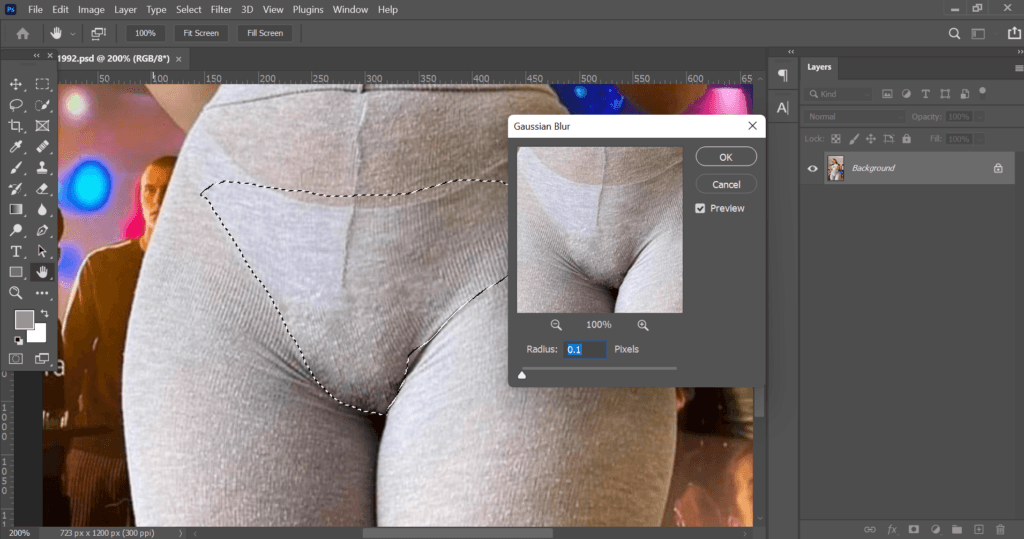Select the Quick Selection tool
The height and width of the screenshot is (539, 1024).
42,105
